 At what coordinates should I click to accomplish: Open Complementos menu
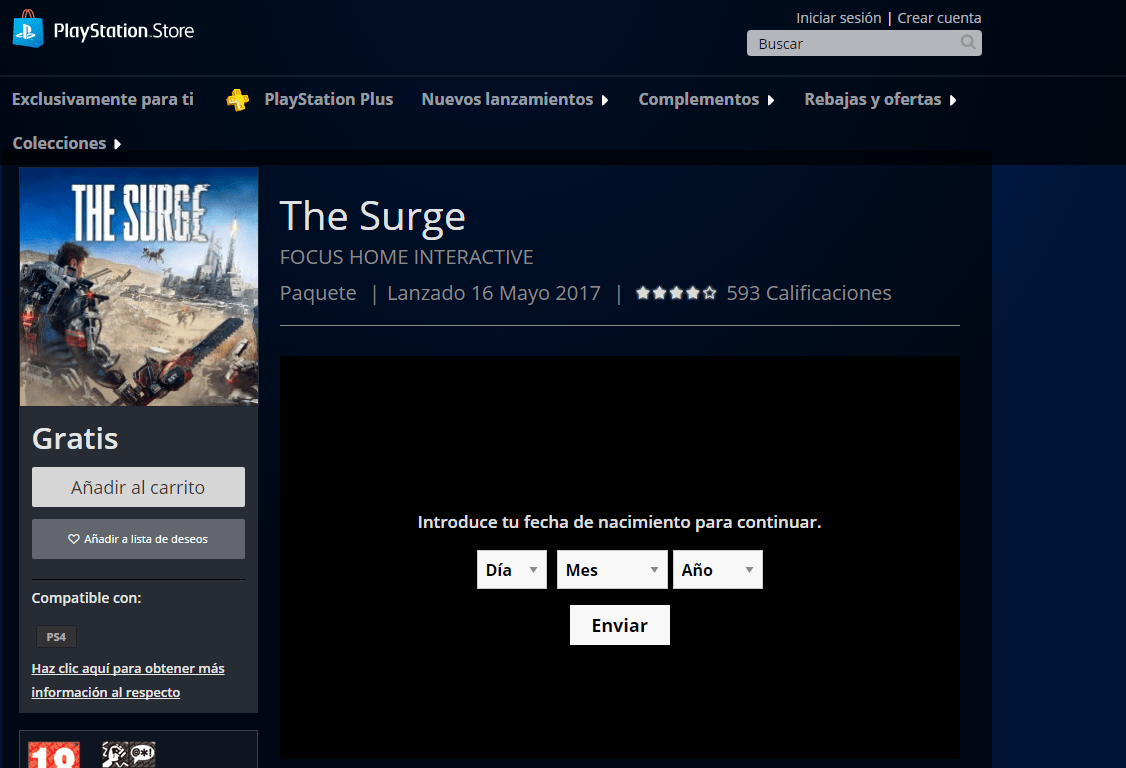pyautogui.click(x=699, y=99)
